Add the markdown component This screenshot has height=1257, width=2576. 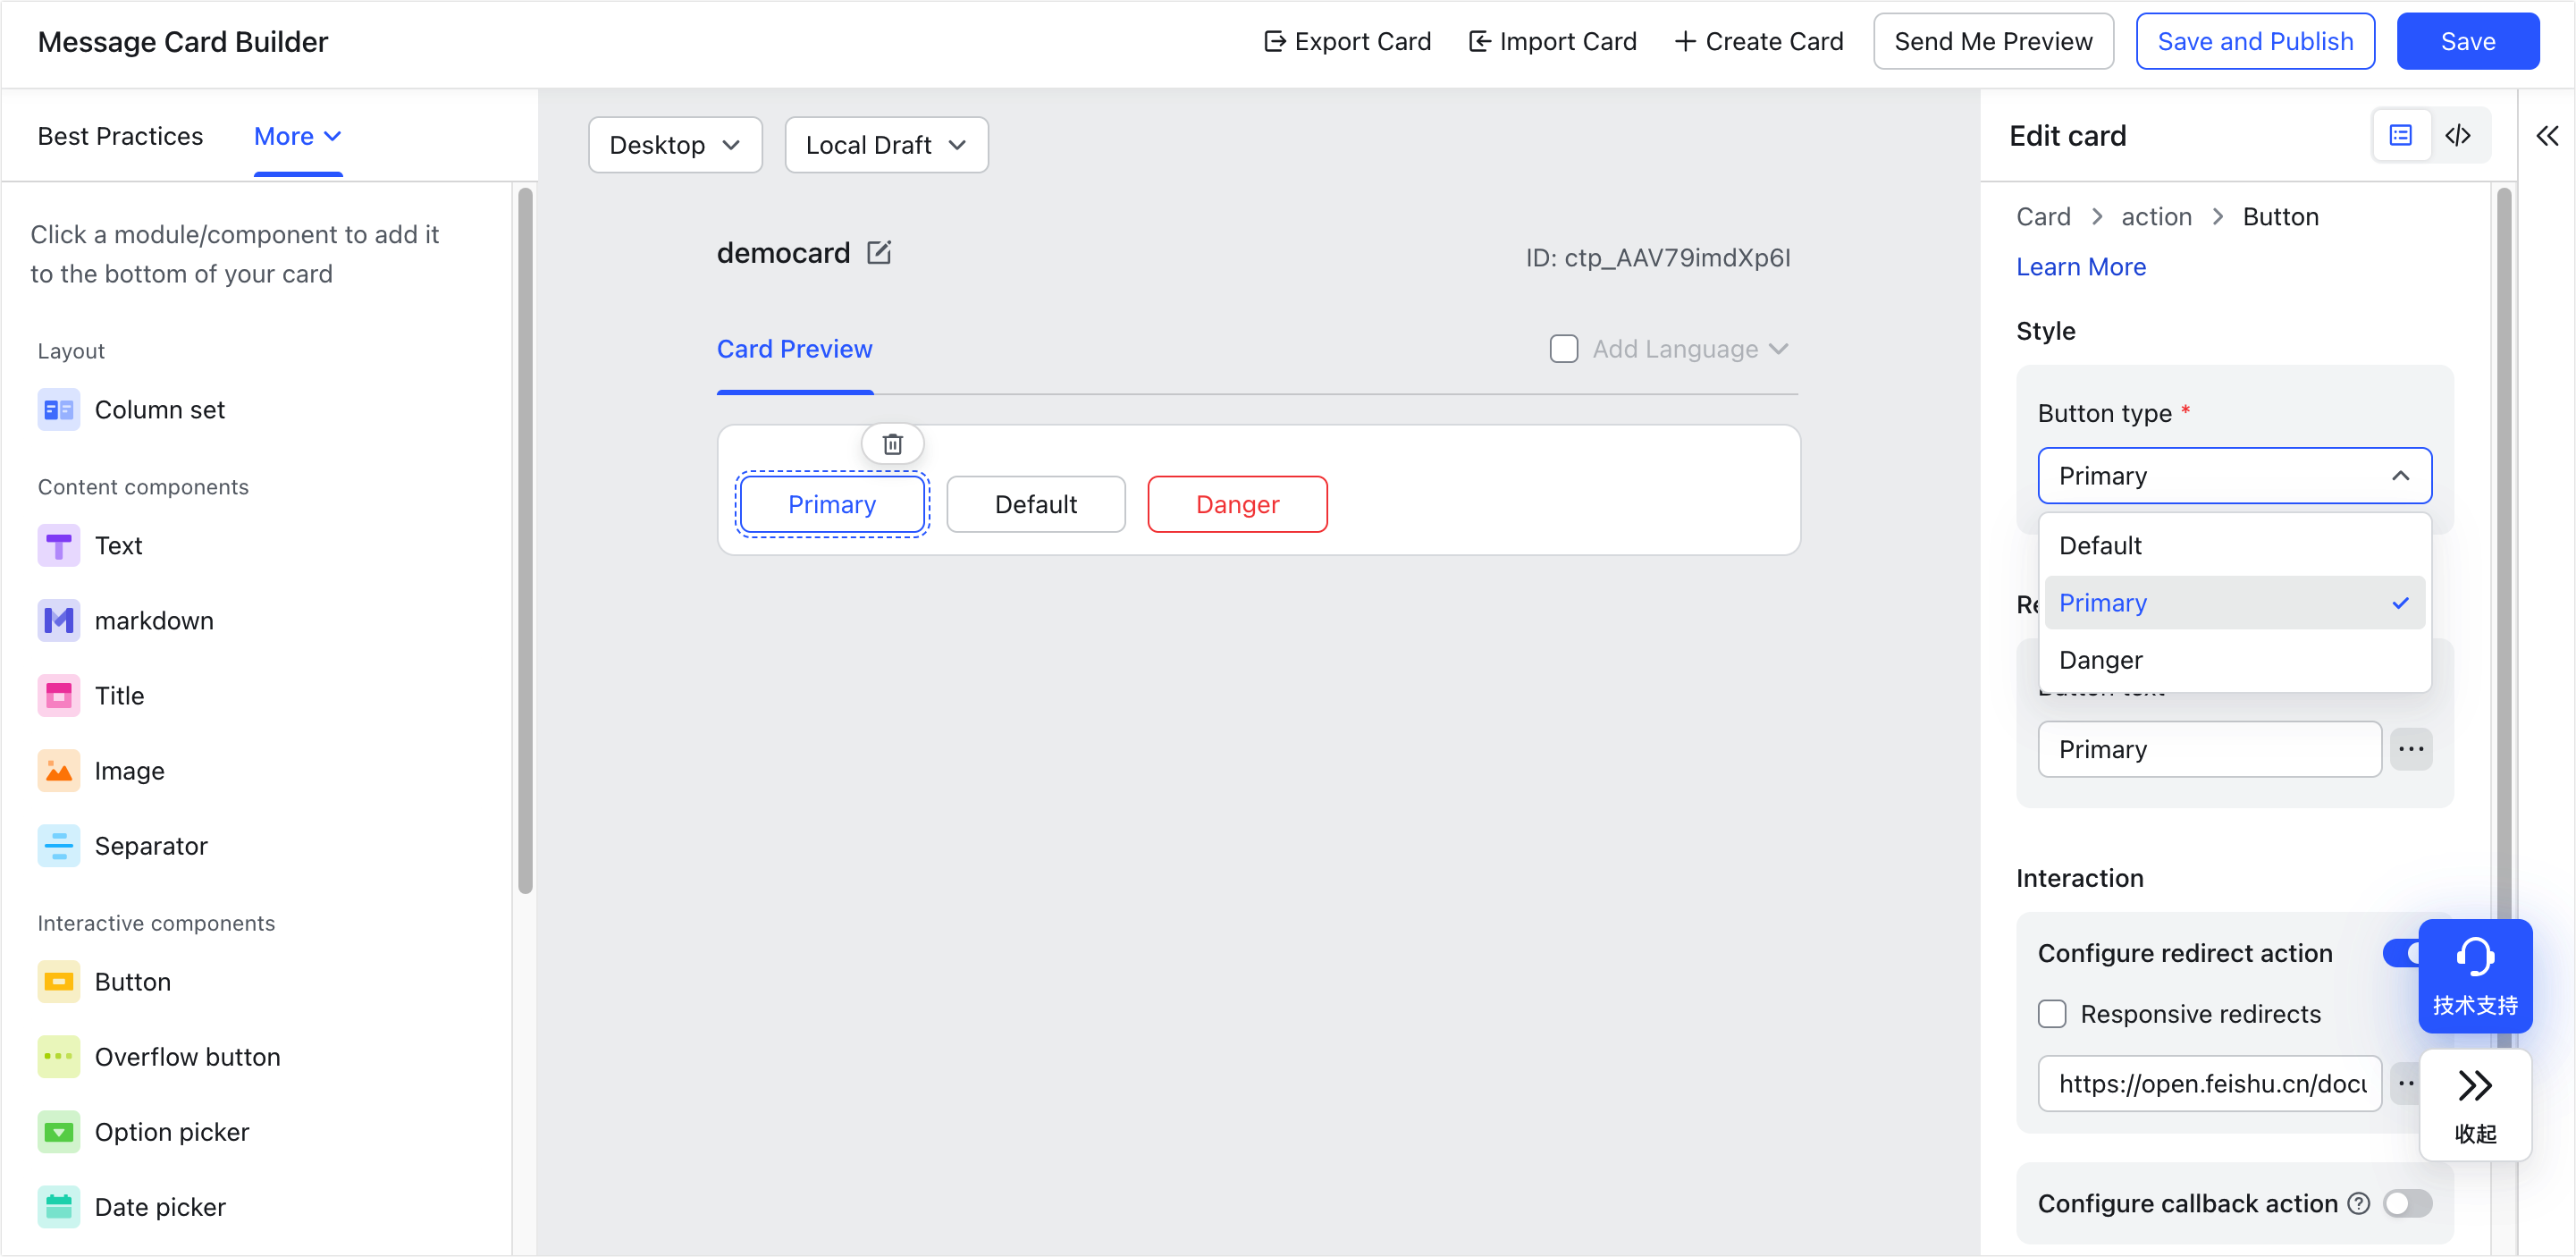126,620
